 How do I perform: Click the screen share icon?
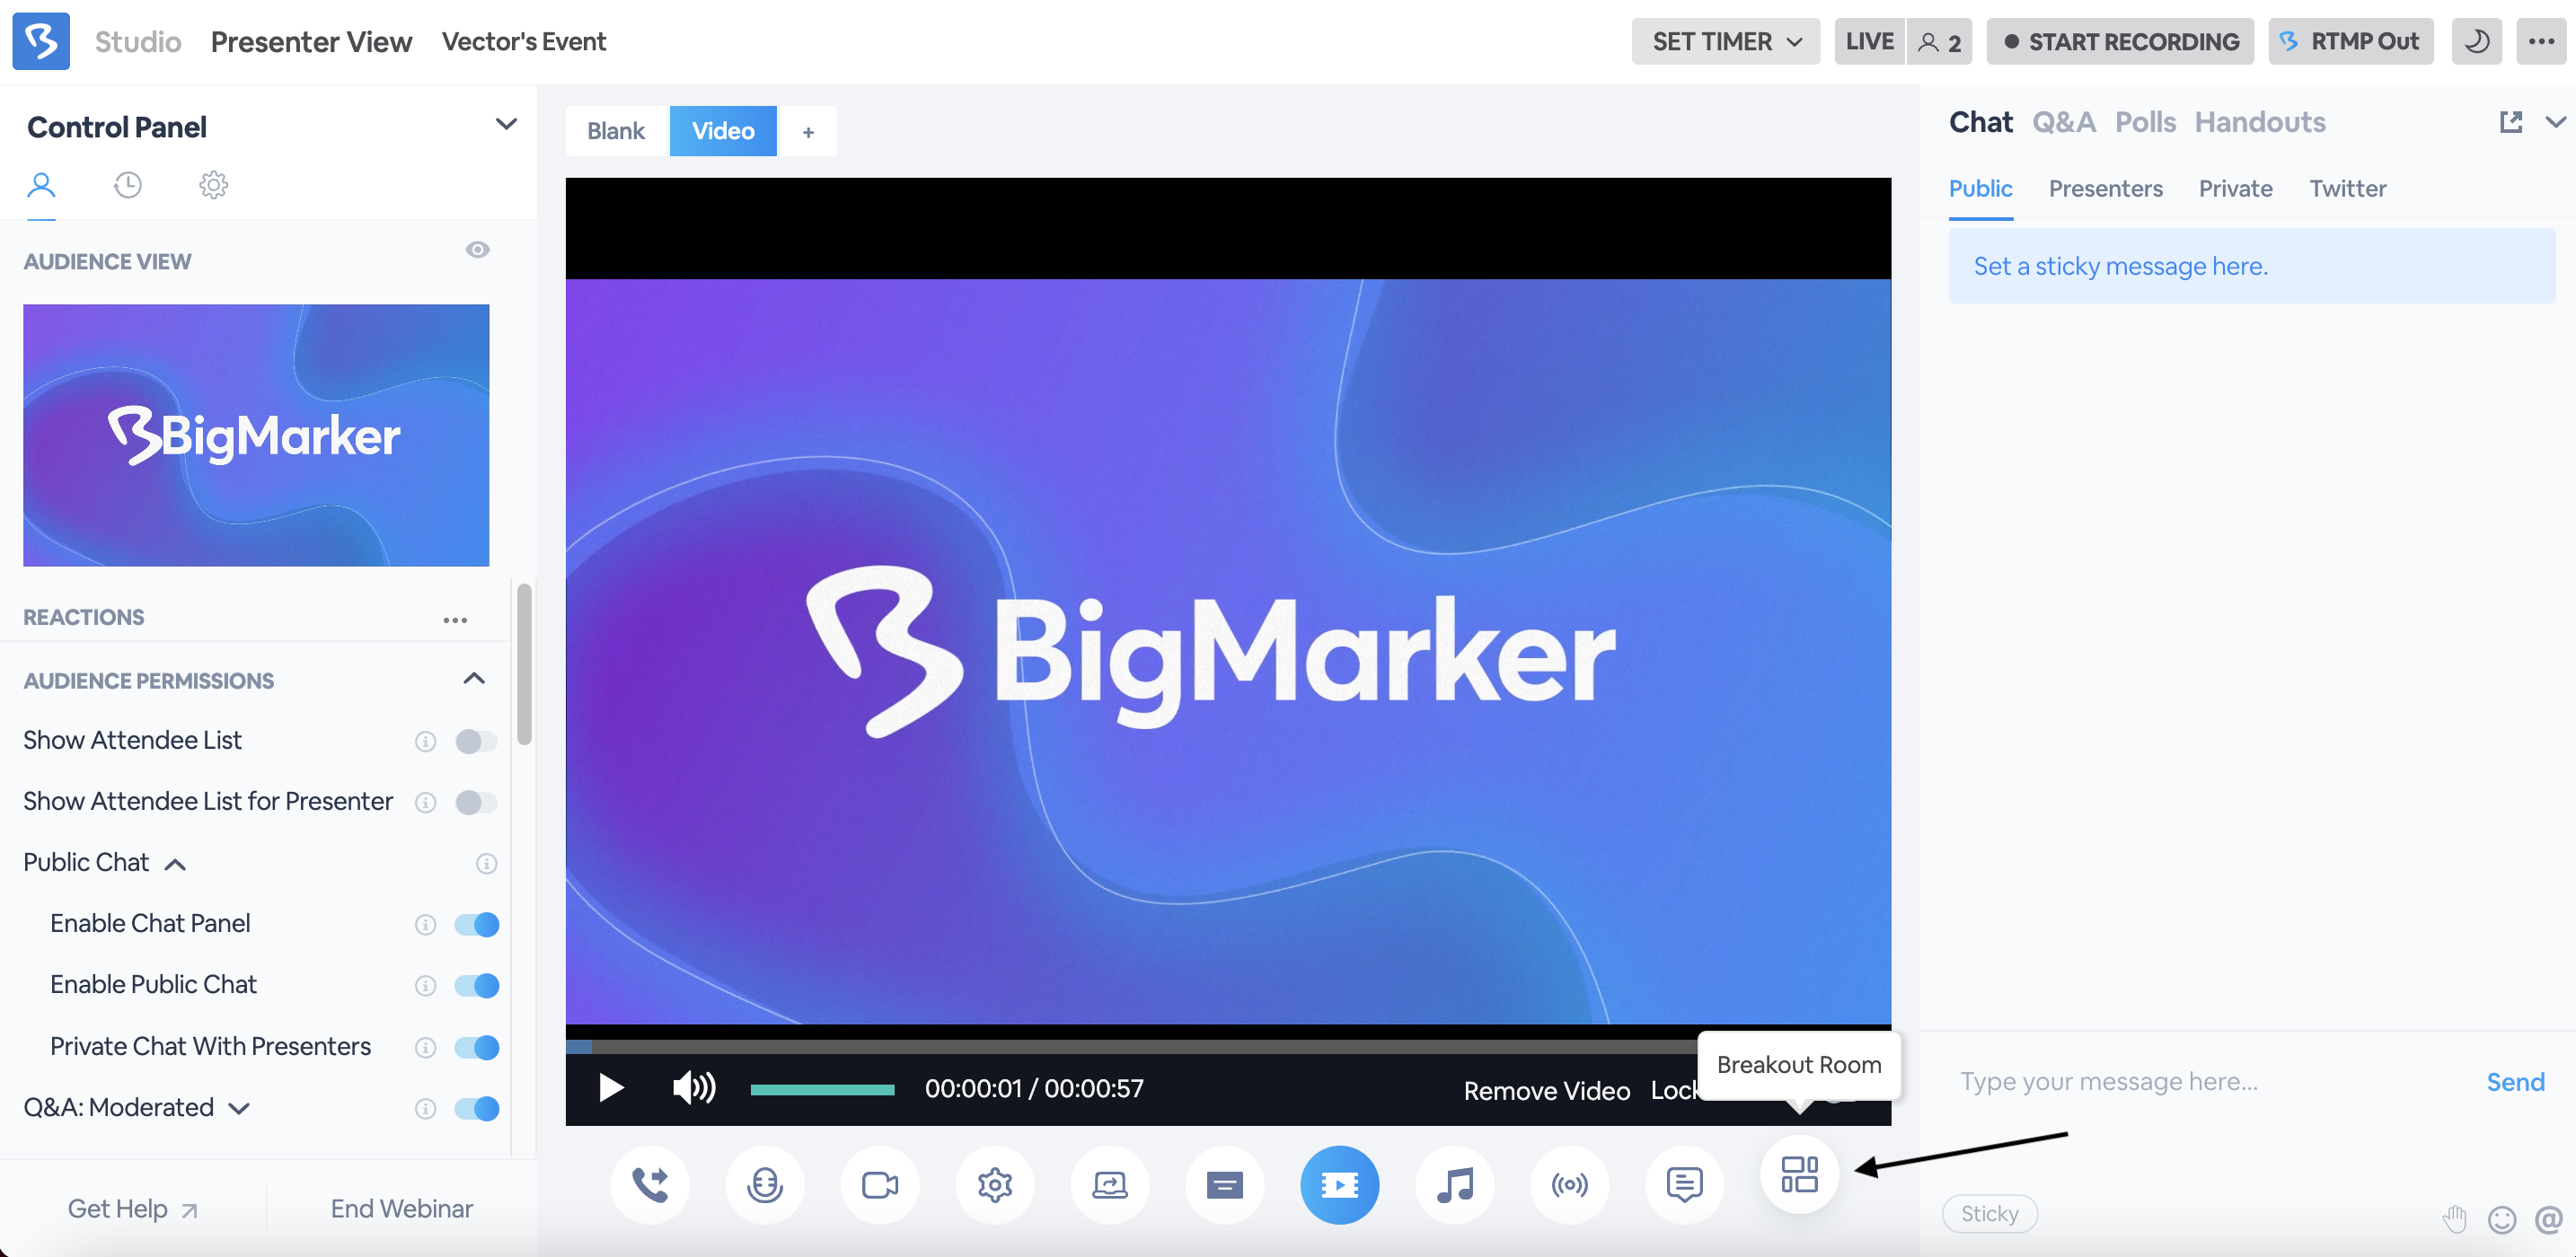[x=1110, y=1185]
